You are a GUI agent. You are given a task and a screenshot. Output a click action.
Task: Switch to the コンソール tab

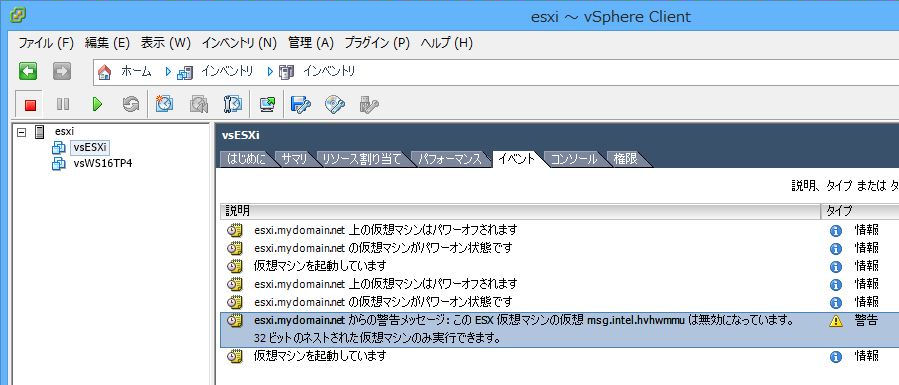click(x=573, y=159)
